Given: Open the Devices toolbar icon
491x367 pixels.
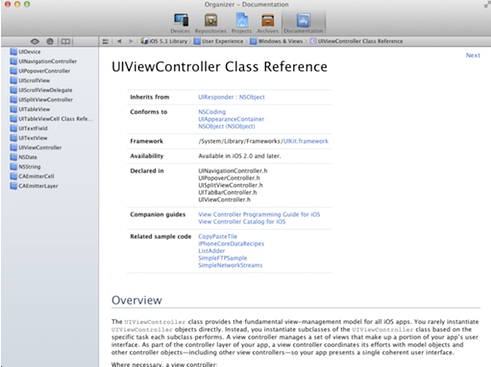Looking at the screenshot, I should [x=180, y=23].
